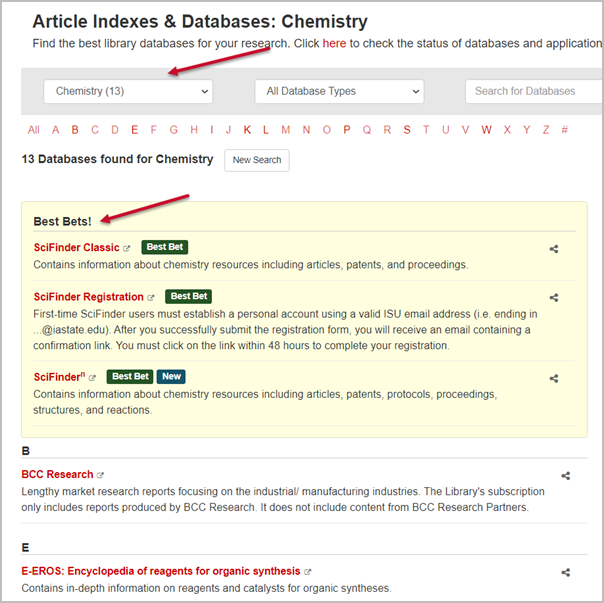The width and height of the screenshot is (604, 603).
Task: Click external link icon beside E-EROS title
Action: click(307, 572)
